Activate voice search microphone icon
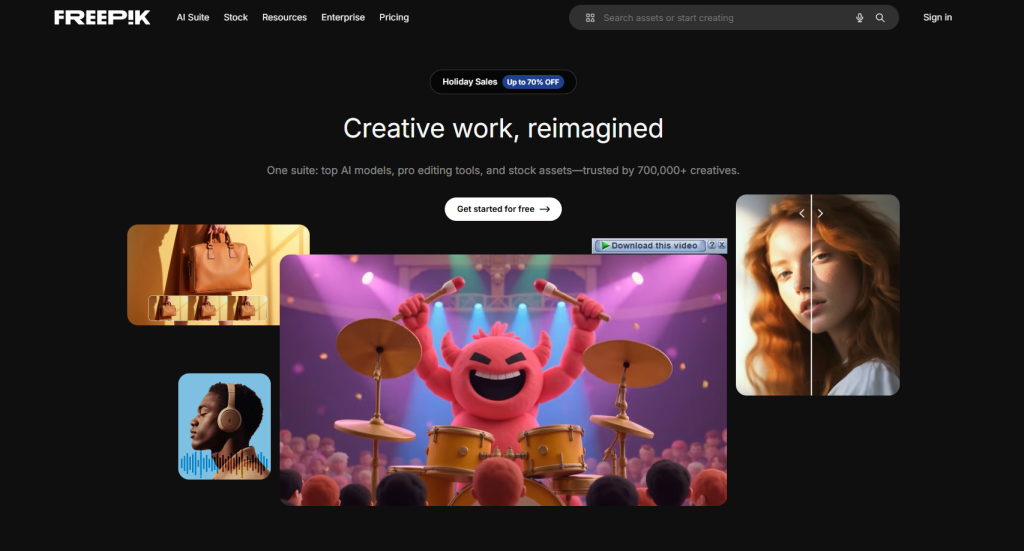 [x=859, y=18]
